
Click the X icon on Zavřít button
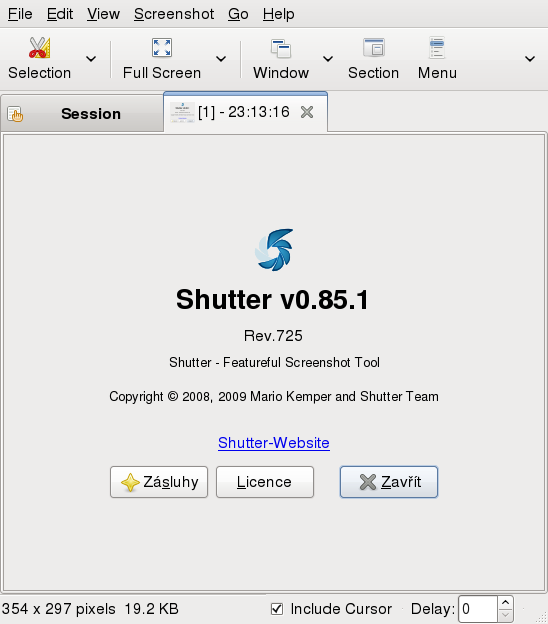click(368, 482)
